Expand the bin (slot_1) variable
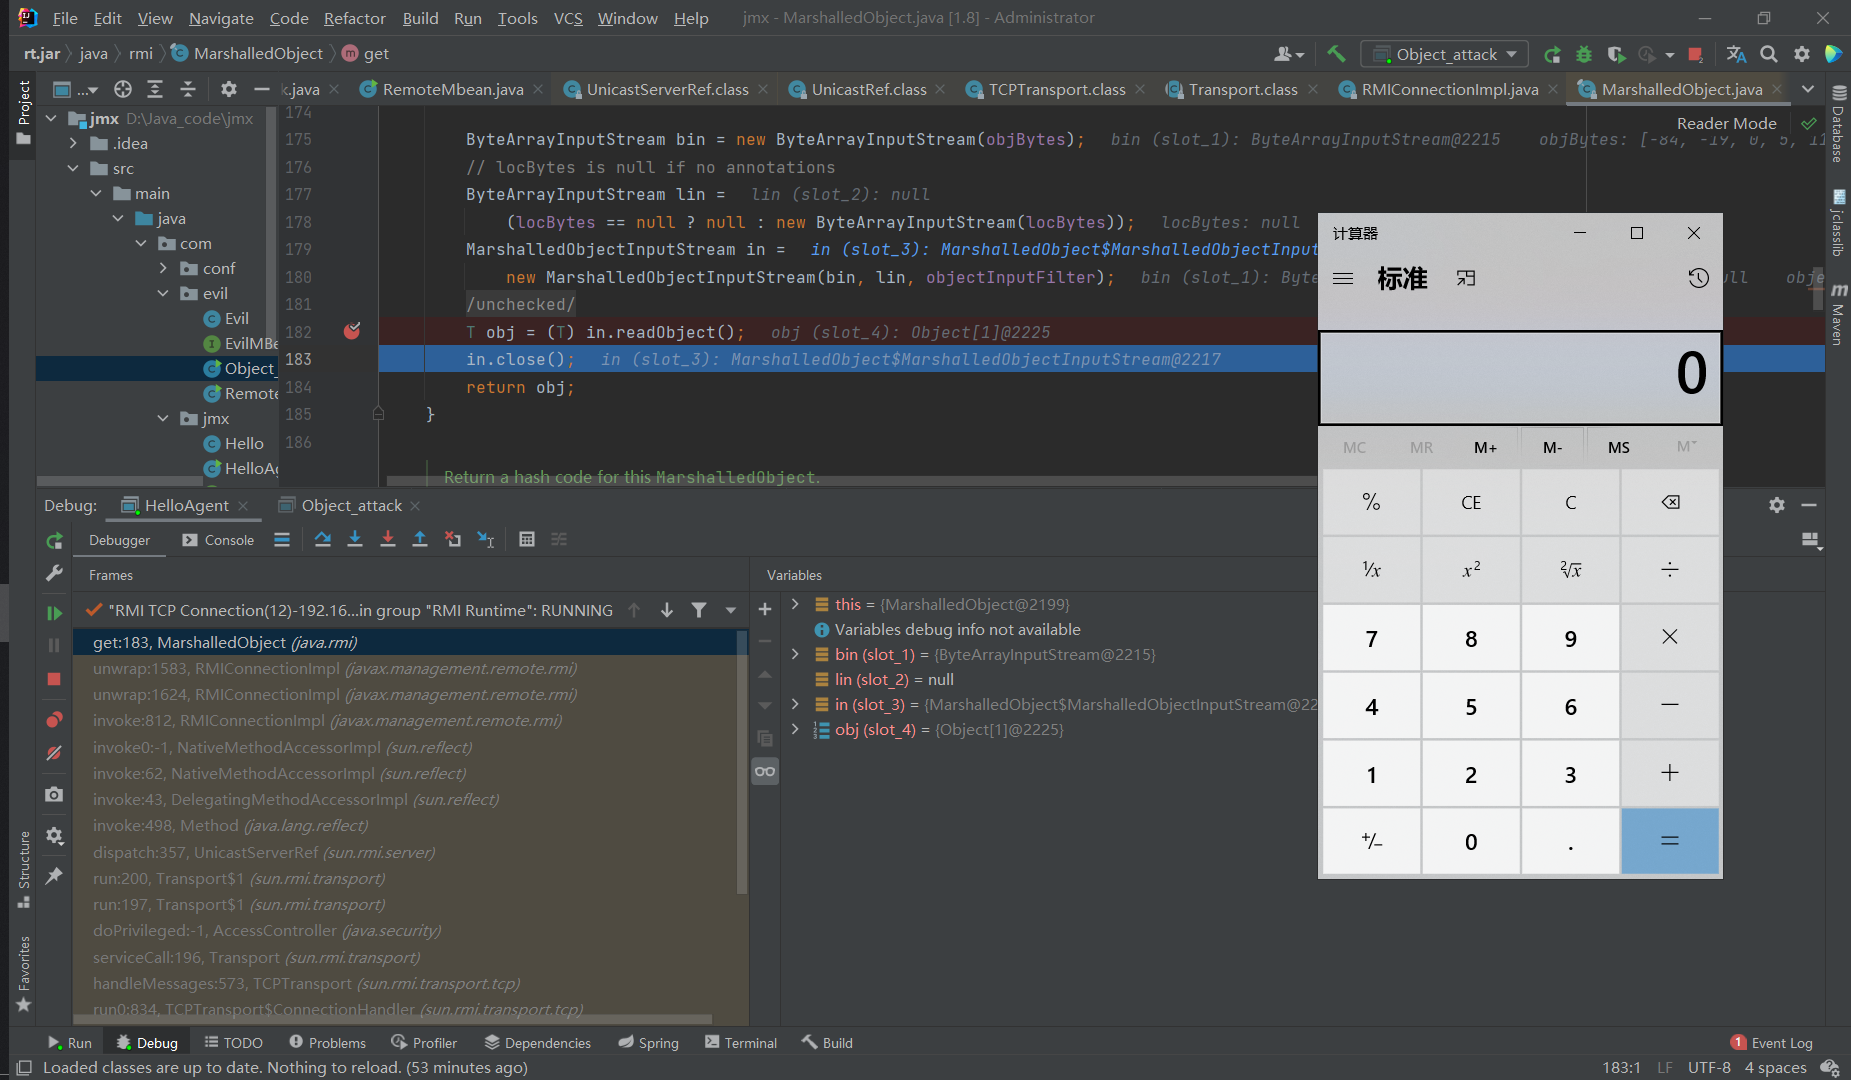 (795, 654)
